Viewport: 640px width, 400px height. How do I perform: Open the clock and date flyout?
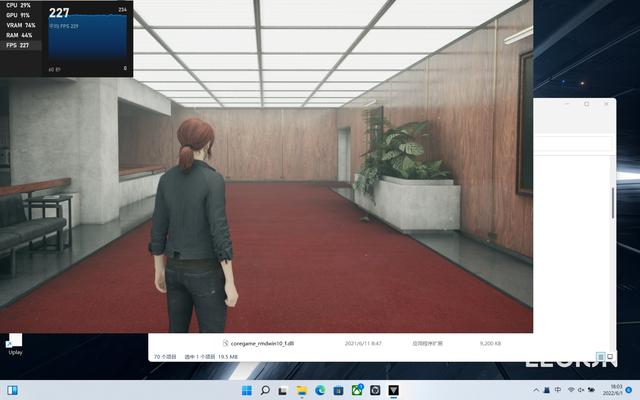coord(617,390)
